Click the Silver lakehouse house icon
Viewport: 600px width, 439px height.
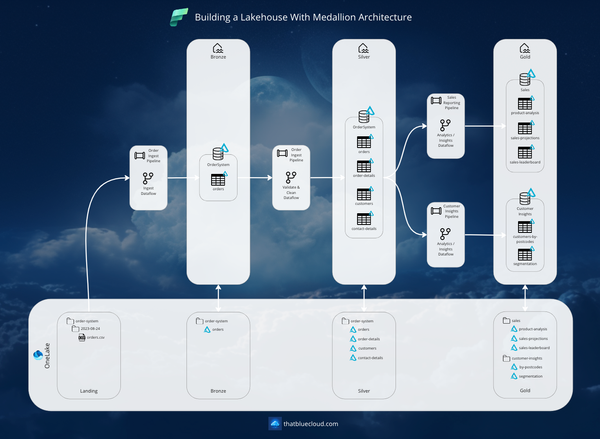[x=364, y=49]
